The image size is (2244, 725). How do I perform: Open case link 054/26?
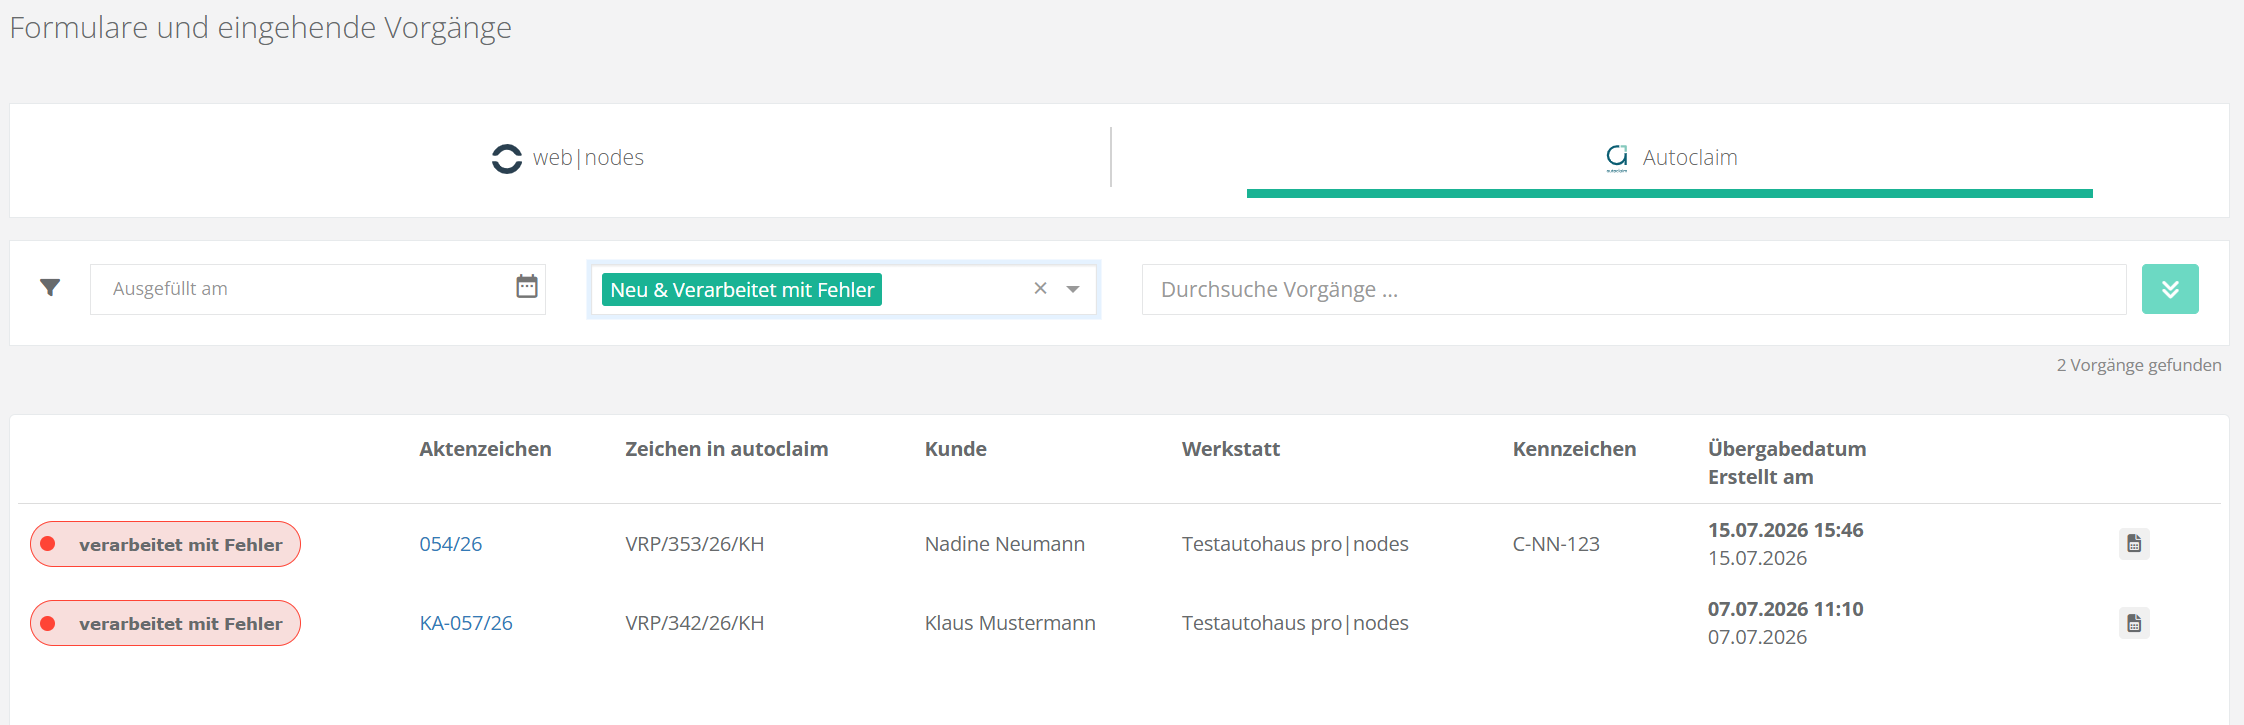(x=451, y=544)
